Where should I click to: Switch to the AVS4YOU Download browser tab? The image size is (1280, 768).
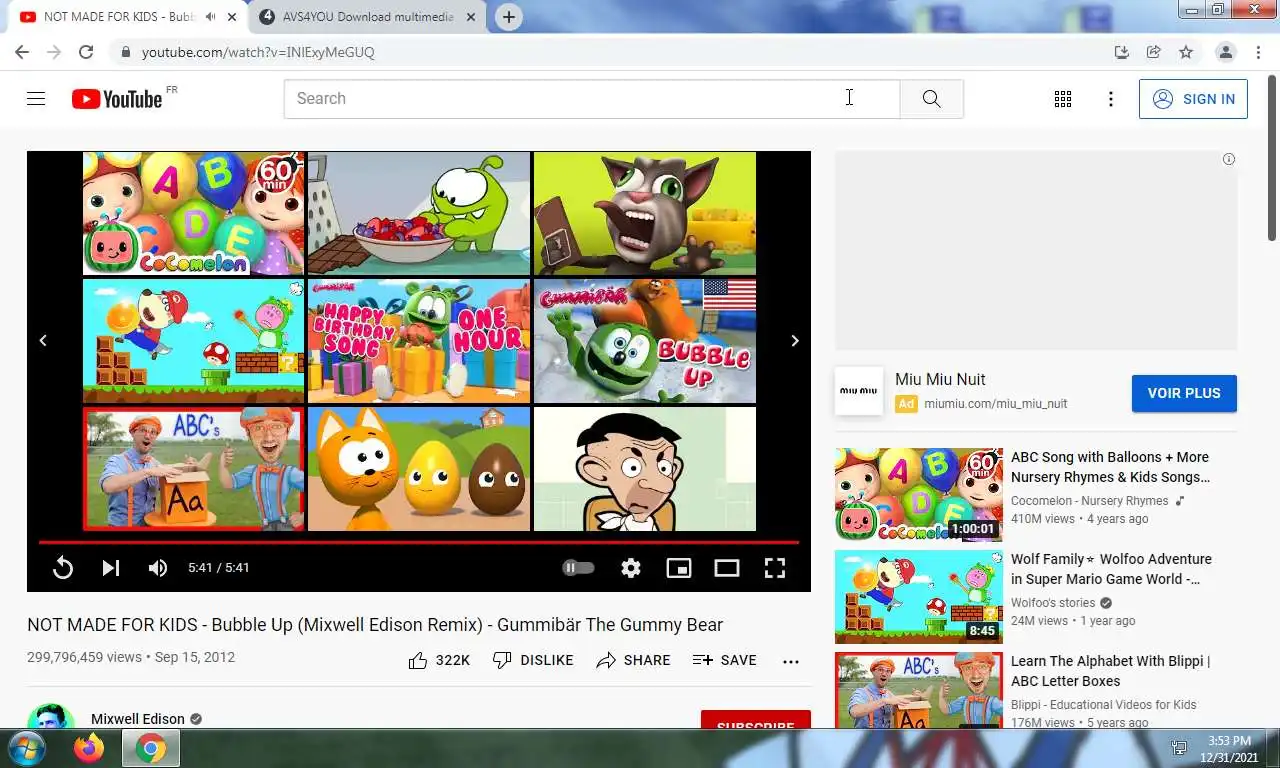point(366,17)
